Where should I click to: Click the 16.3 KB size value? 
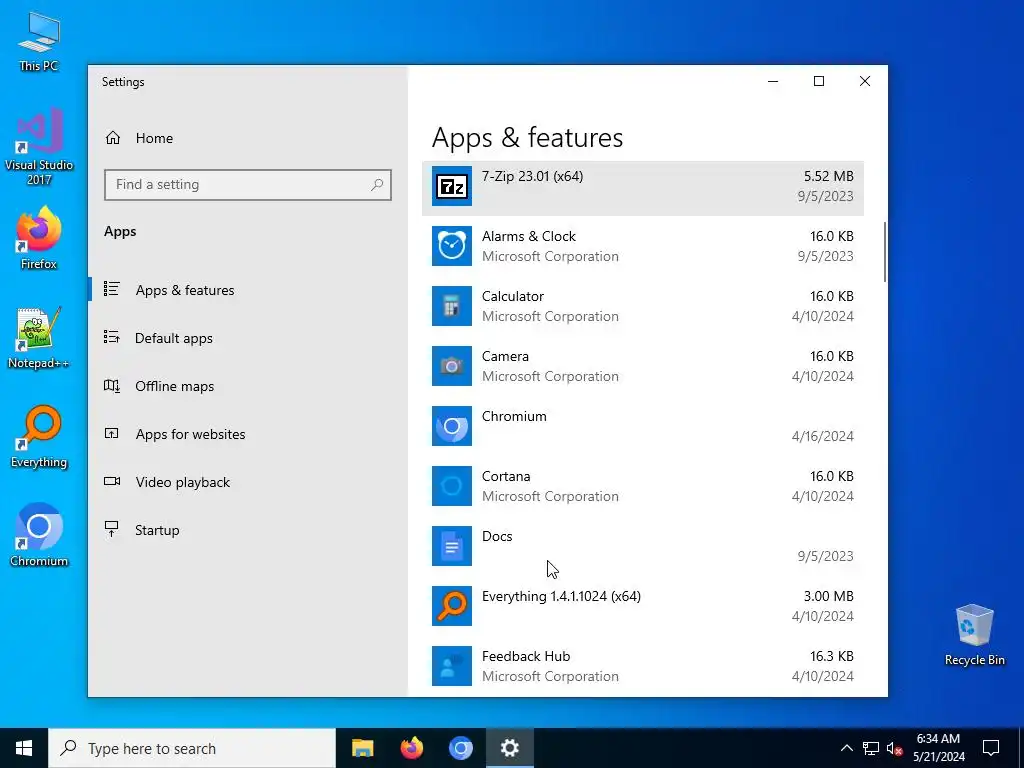coord(831,656)
